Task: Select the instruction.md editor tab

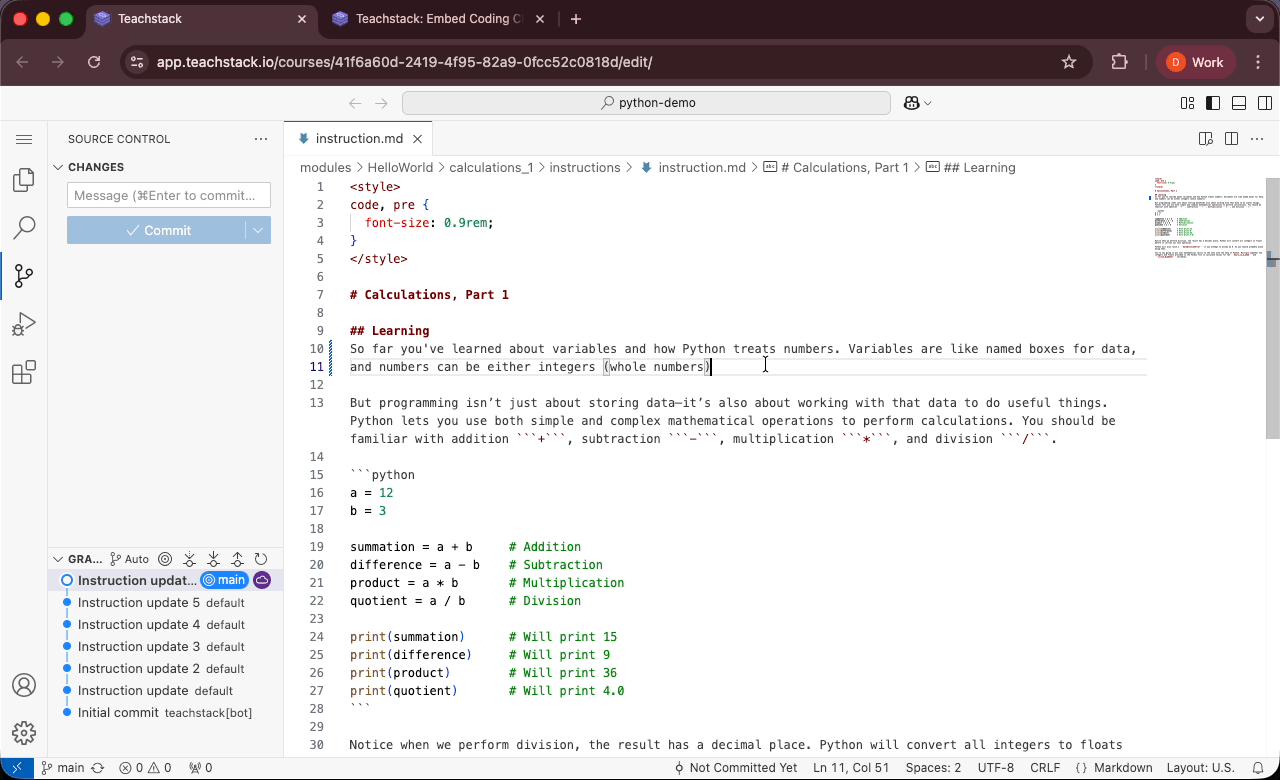Action: click(x=358, y=139)
